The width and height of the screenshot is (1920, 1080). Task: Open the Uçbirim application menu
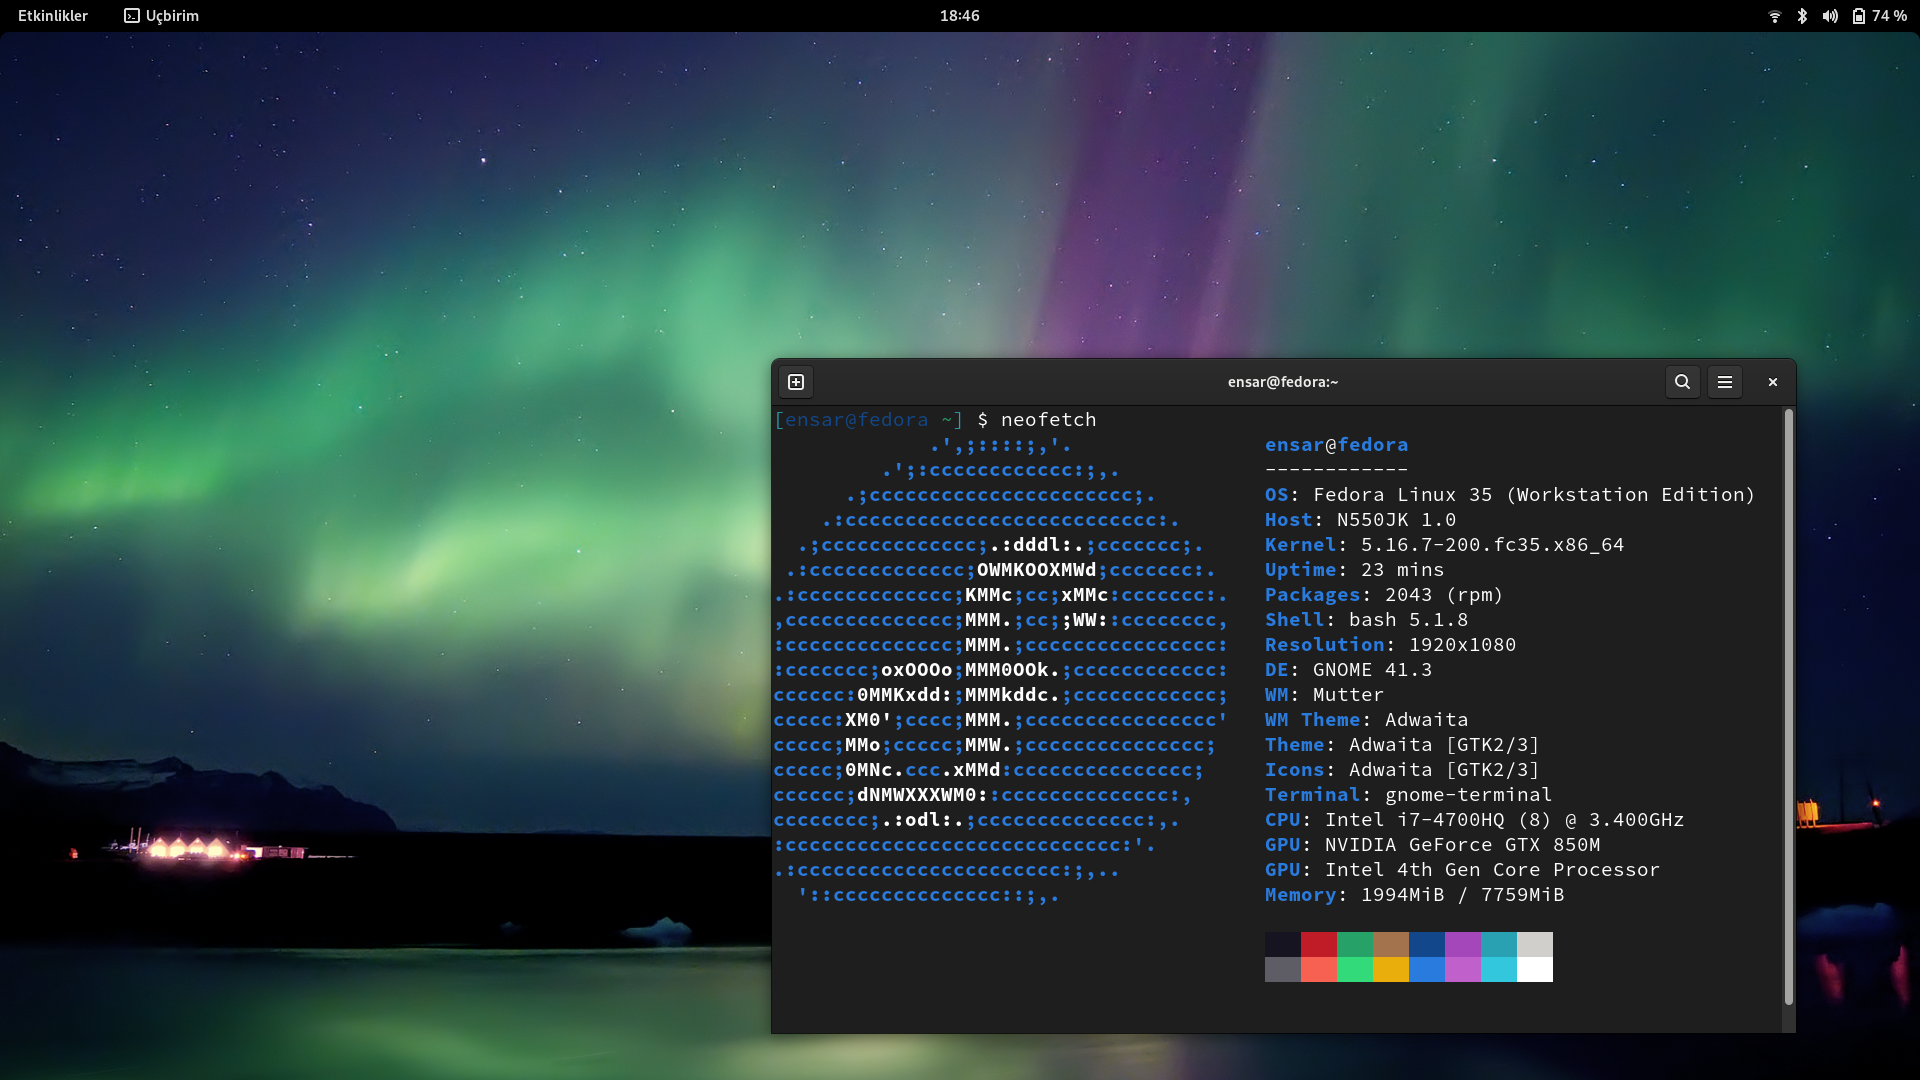172,16
